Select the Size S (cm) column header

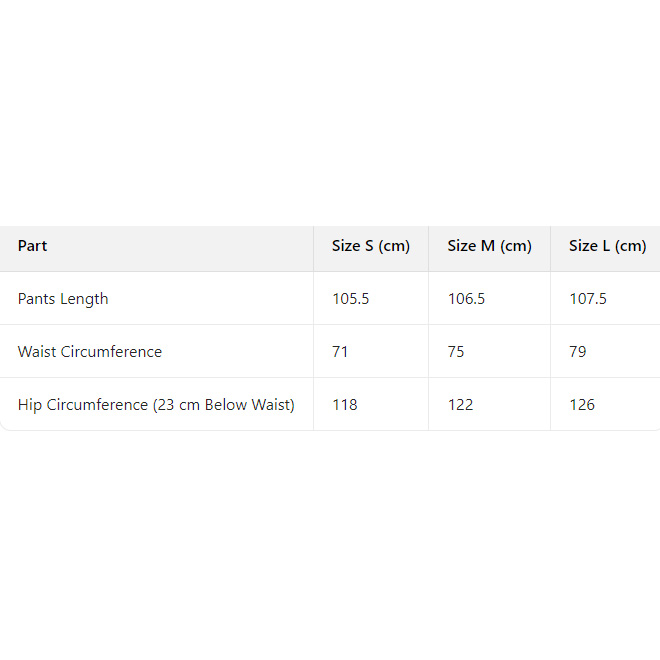[x=371, y=246]
